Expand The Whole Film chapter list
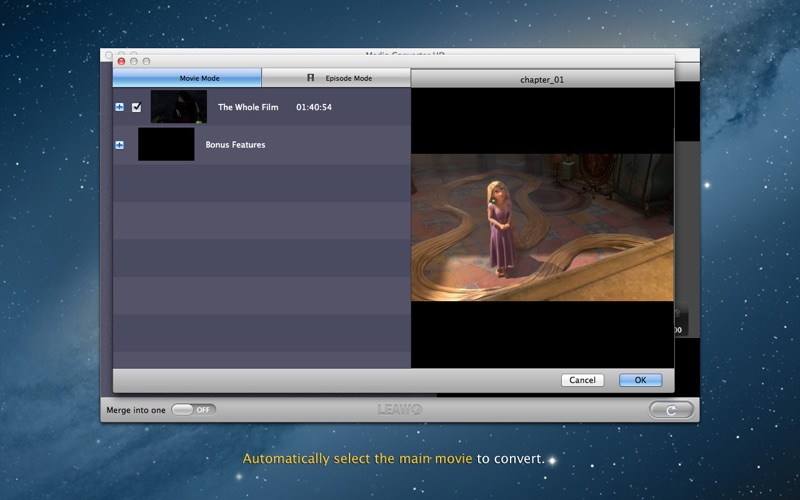 (119, 107)
